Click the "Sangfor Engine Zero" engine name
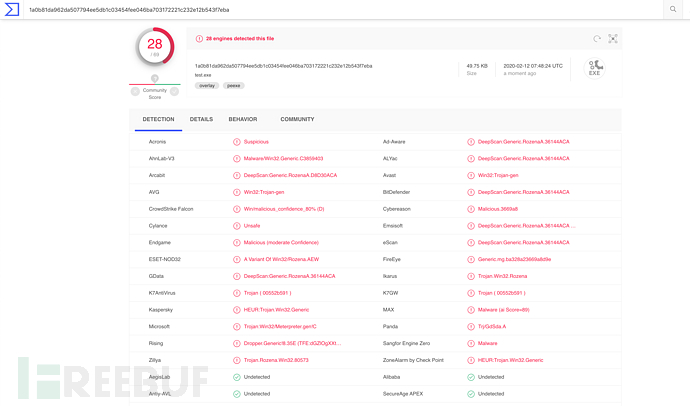Screen dimensions: 690x406 (406, 343)
